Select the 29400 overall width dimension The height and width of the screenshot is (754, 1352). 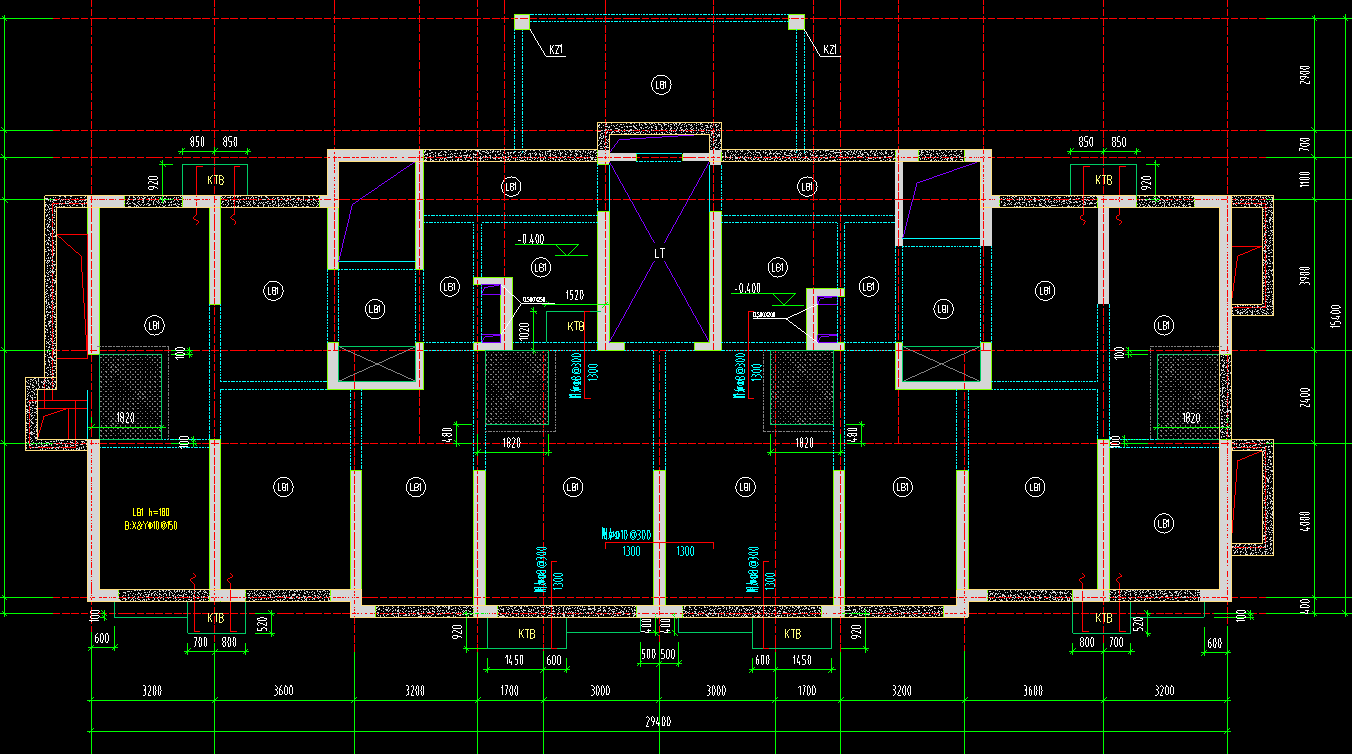tap(658, 723)
